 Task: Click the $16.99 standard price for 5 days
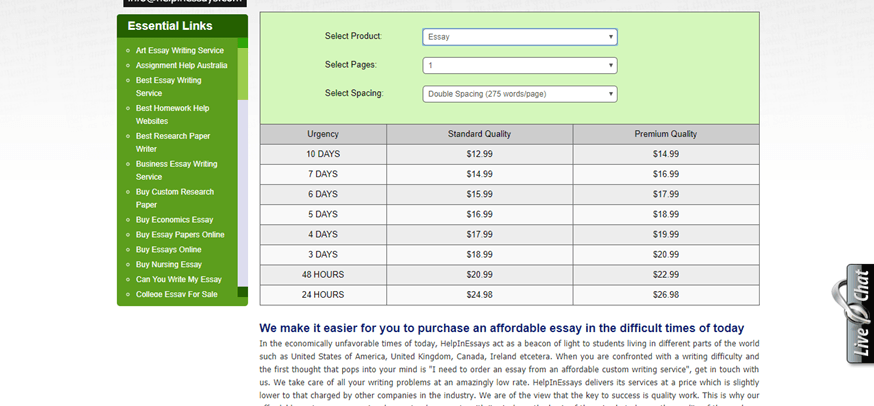tap(479, 215)
